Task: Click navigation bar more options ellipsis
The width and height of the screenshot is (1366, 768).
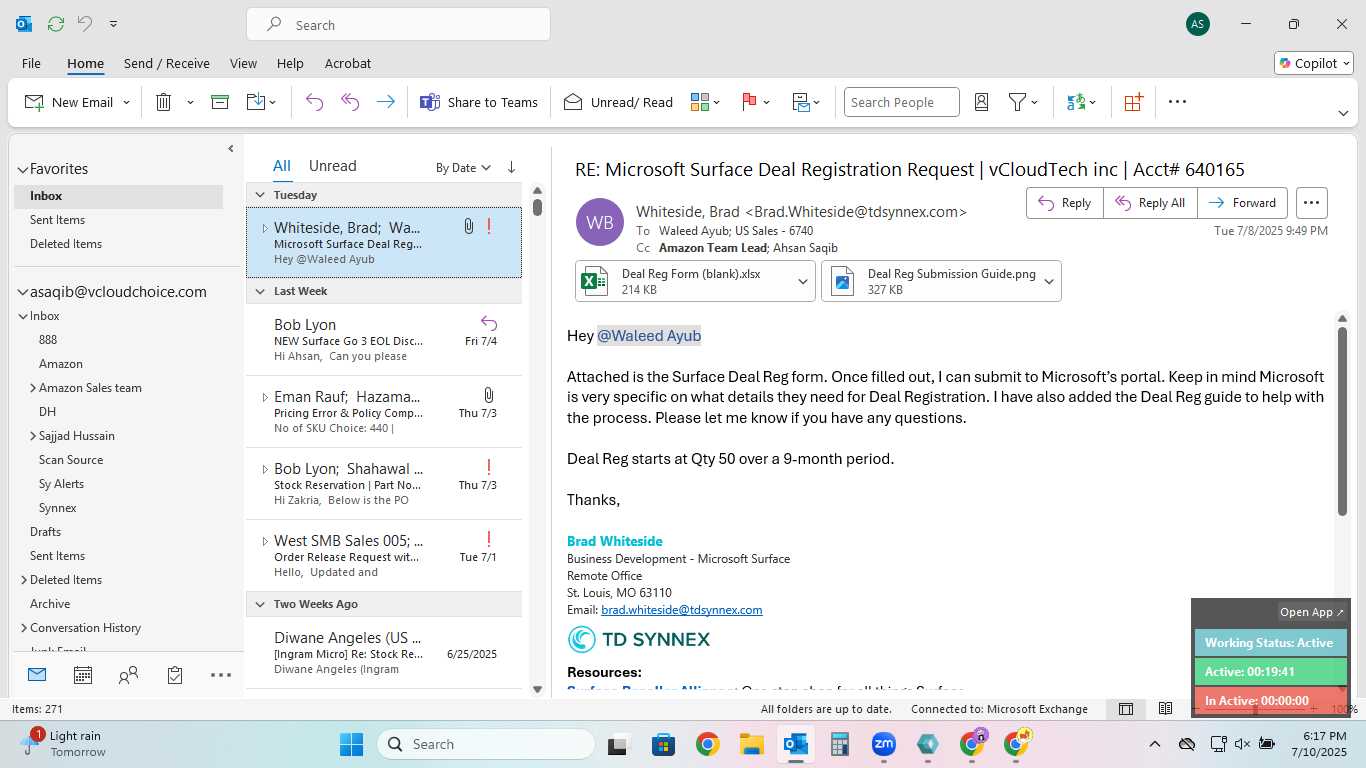Action: point(221,675)
